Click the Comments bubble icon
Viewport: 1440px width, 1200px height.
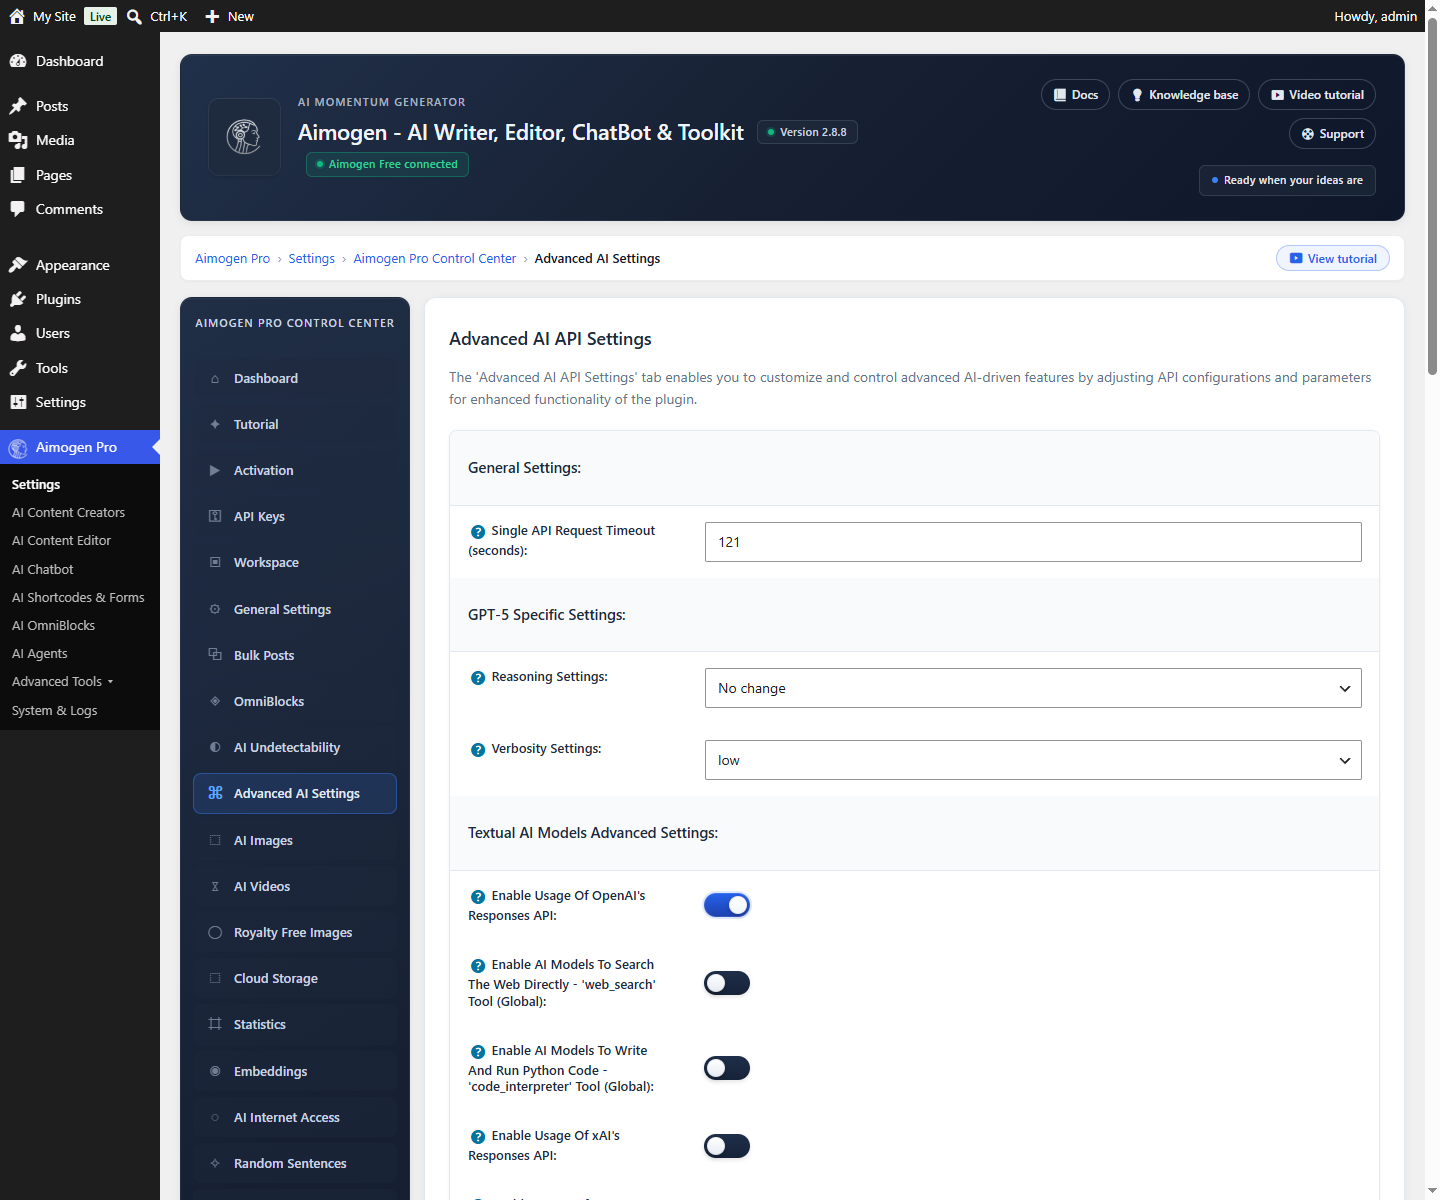[x=18, y=209]
